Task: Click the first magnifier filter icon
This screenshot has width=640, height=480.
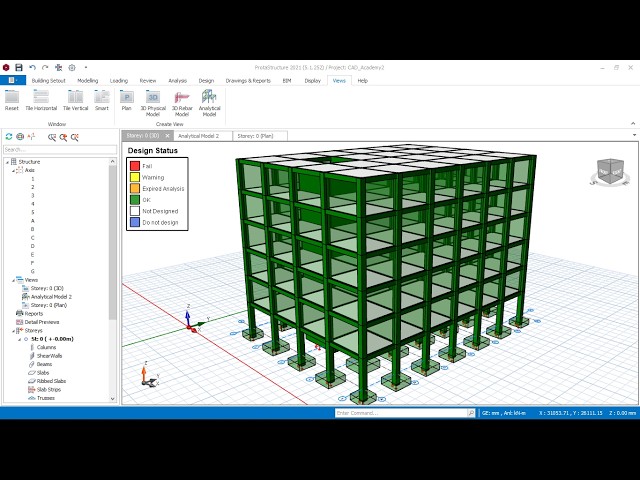Action: coord(51,137)
